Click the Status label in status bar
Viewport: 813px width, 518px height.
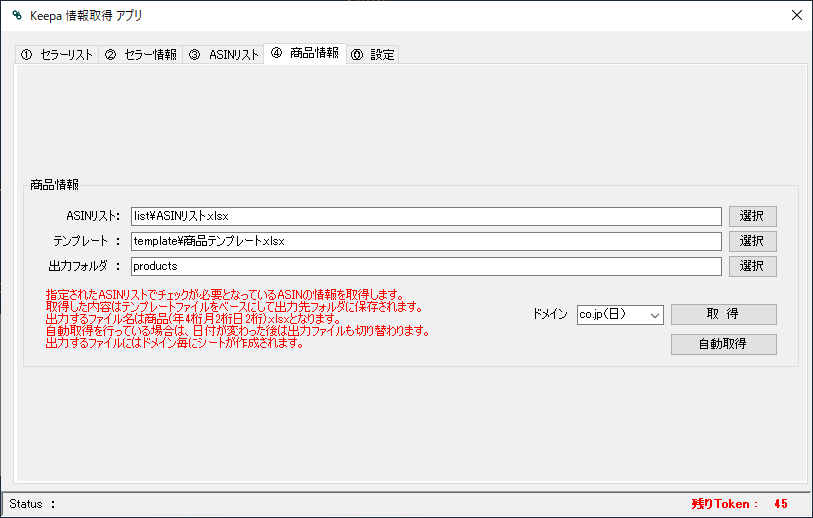(x=32, y=504)
